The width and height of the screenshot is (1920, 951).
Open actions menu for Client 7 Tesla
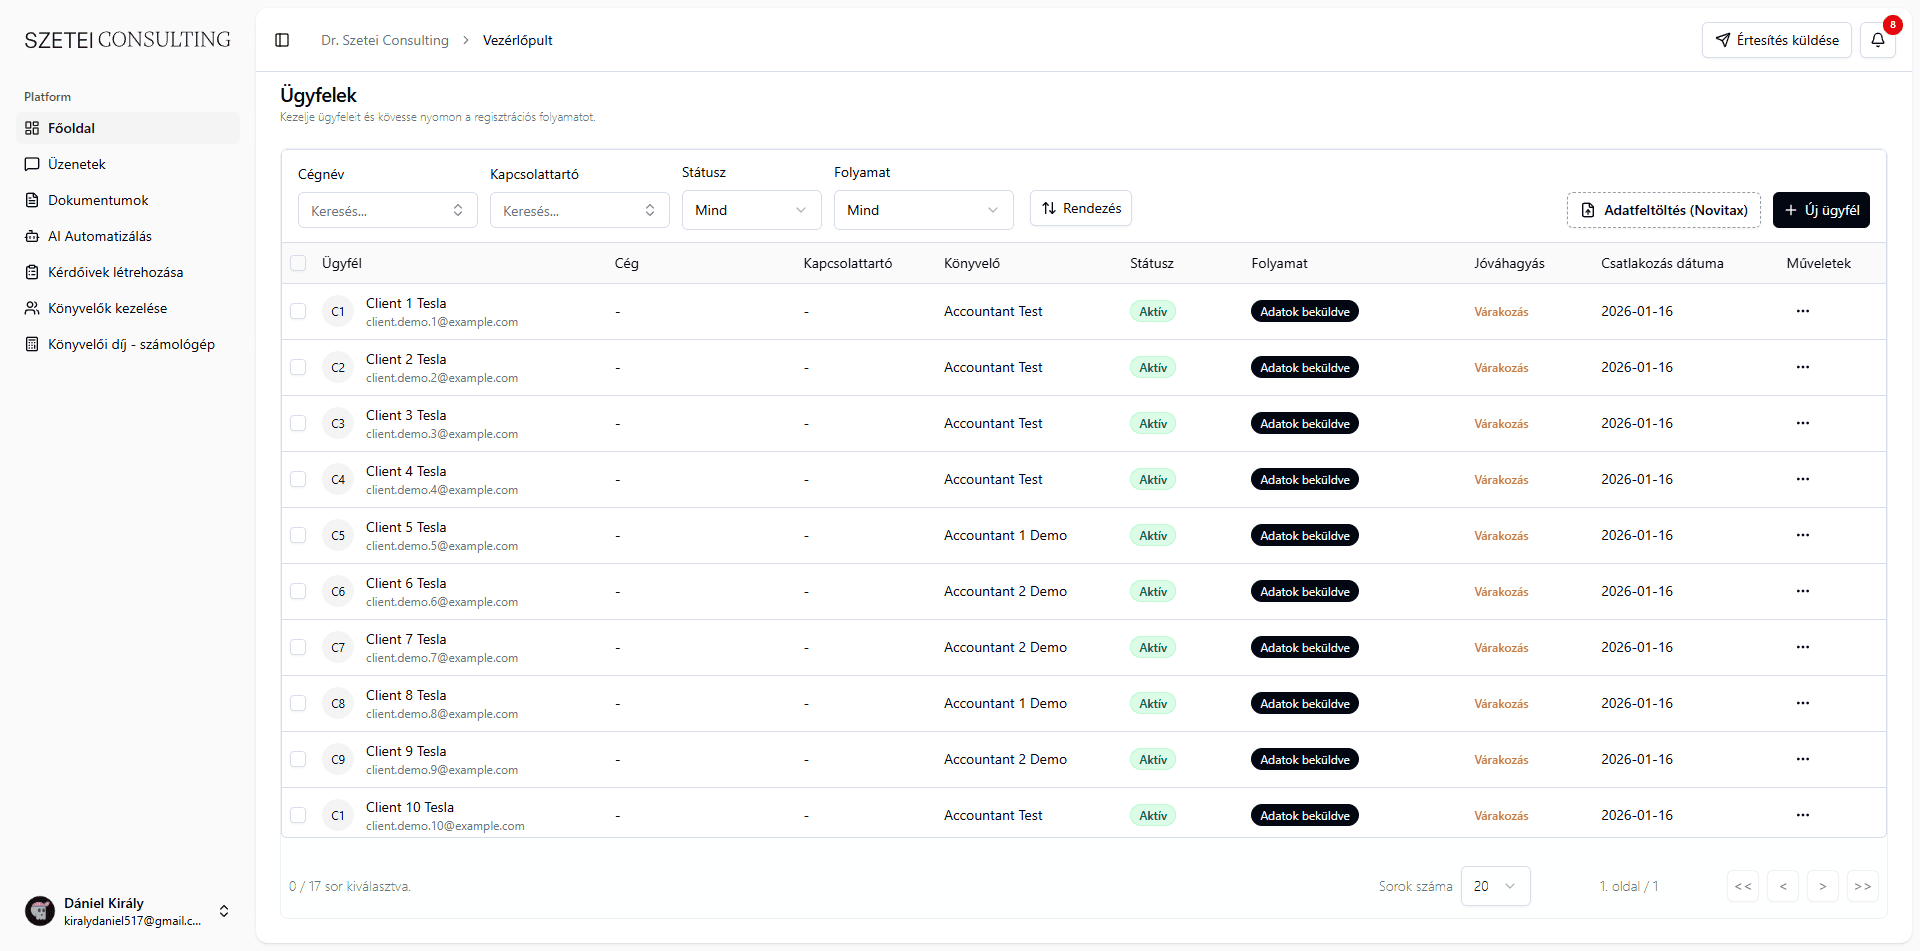1802,647
